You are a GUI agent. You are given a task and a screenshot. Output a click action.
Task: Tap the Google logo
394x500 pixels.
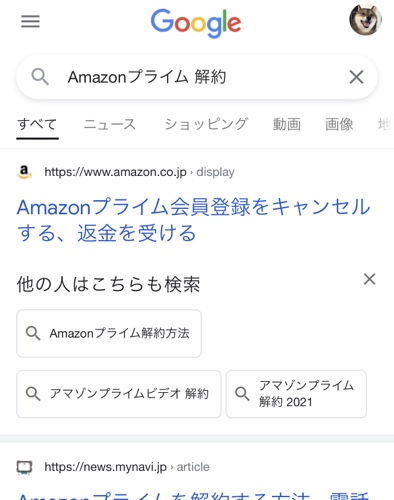pos(196,23)
